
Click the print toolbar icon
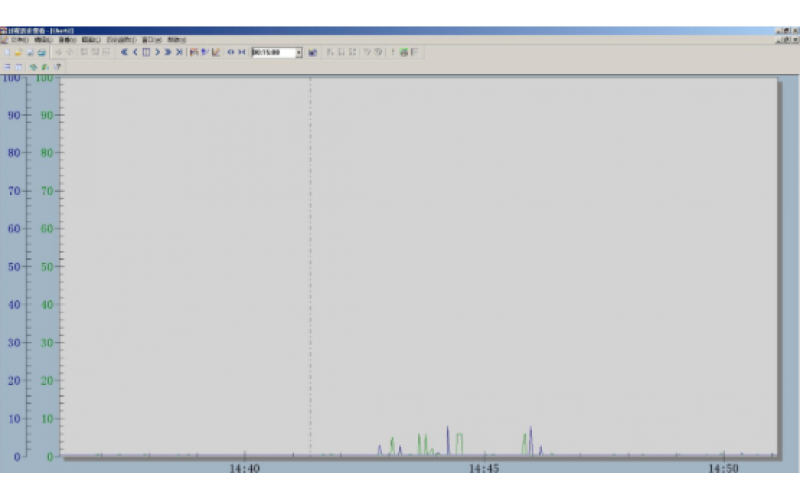[x=42, y=52]
